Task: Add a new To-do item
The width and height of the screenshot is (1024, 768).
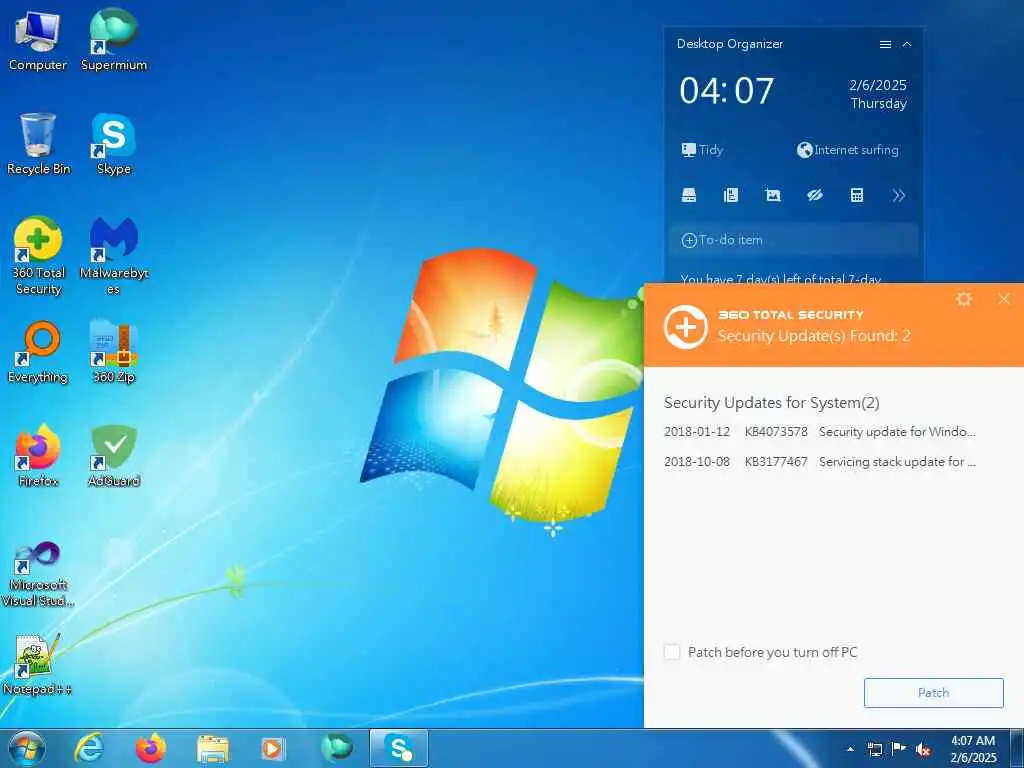Action: [793, 240]
